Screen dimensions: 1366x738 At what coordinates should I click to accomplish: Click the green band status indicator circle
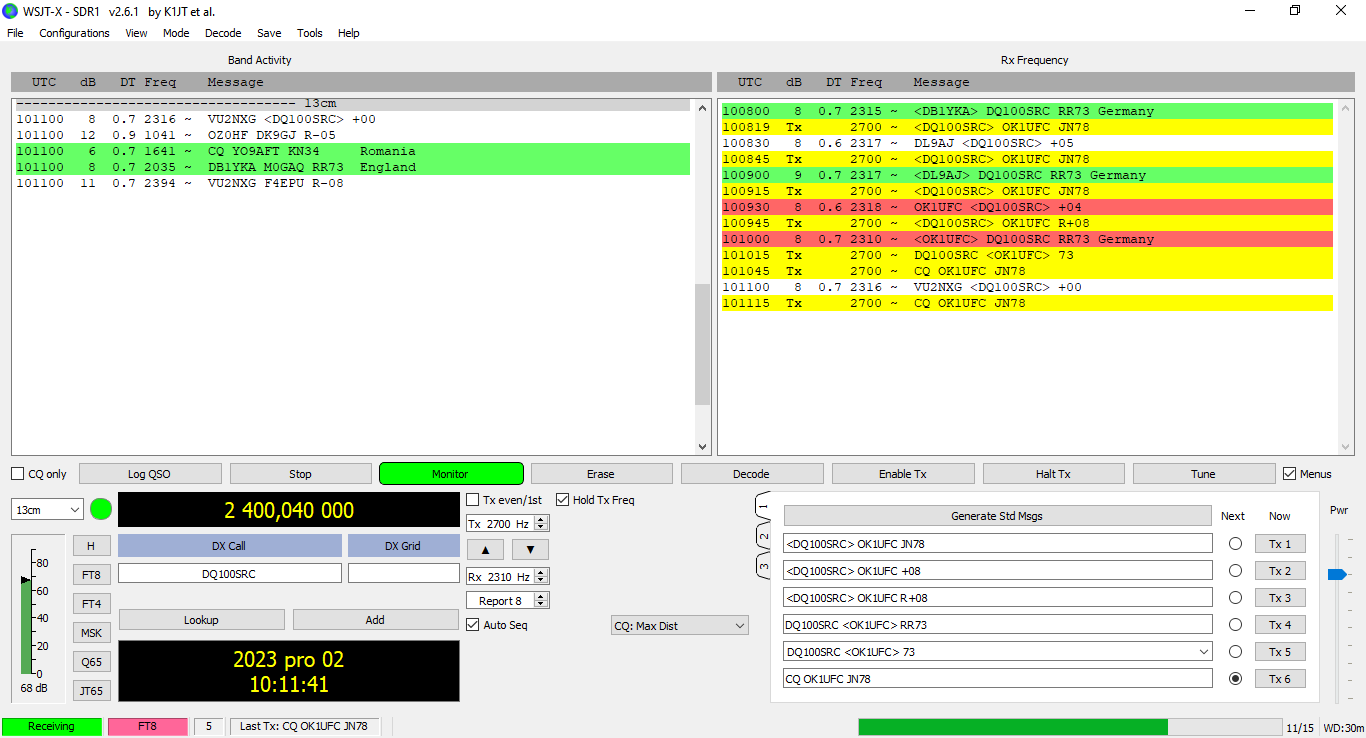tap(101, 509)
